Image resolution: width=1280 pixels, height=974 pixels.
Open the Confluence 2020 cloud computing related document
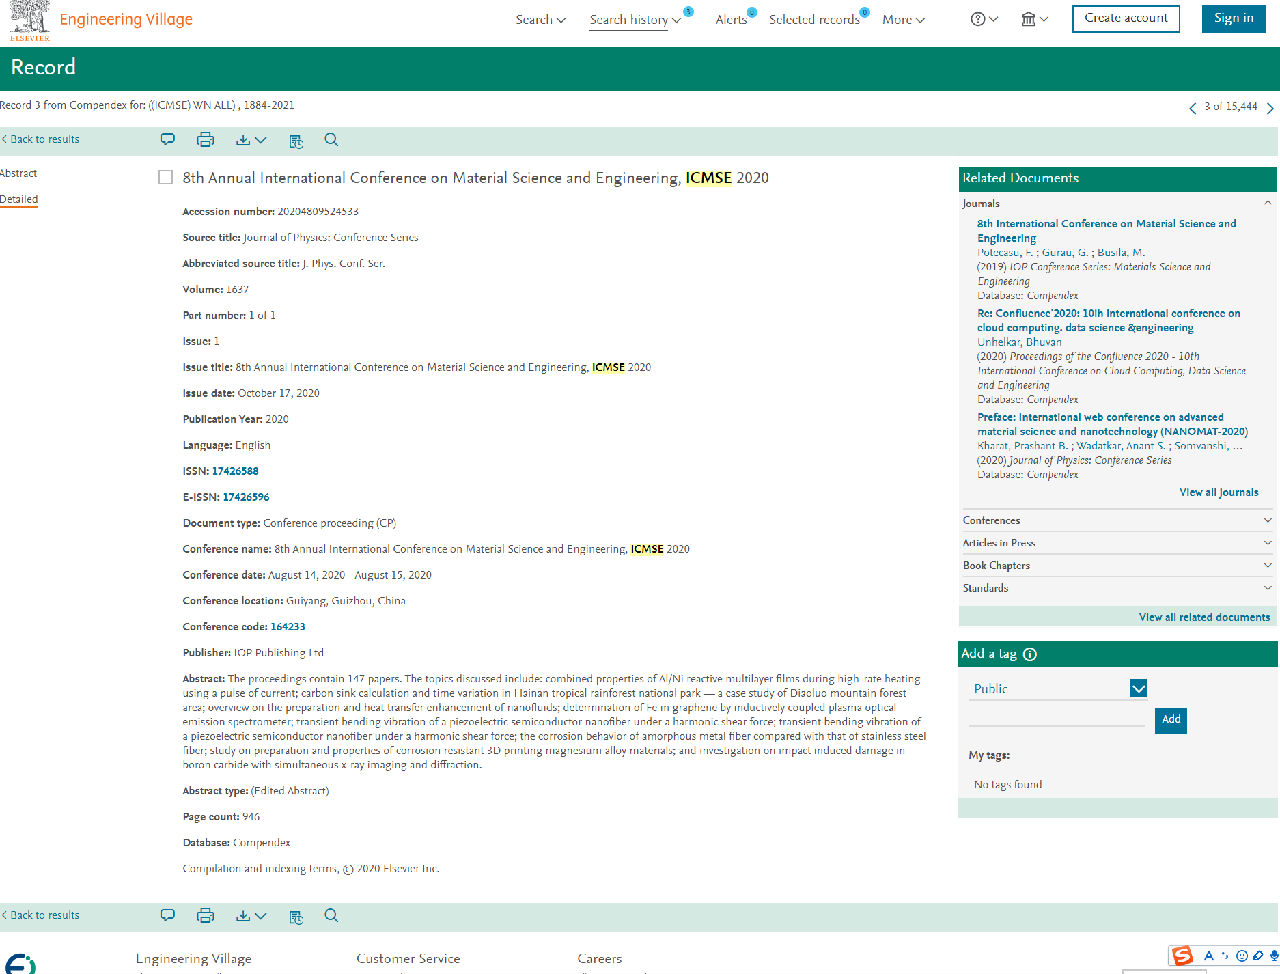(1108, 320)
